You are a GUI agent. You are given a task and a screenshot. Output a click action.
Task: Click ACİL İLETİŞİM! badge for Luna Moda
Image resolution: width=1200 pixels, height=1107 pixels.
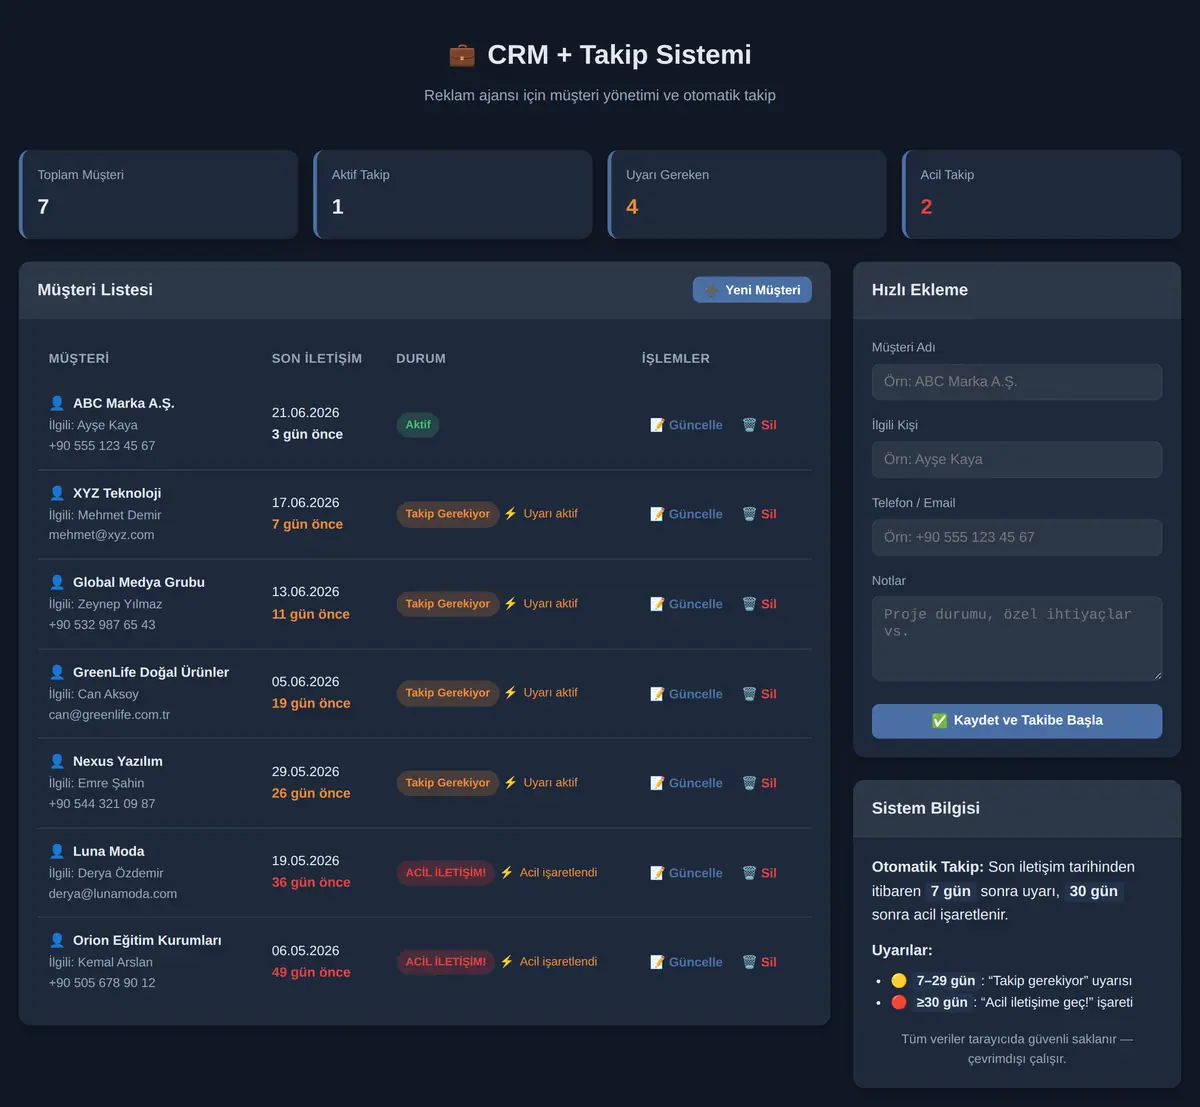446,873
